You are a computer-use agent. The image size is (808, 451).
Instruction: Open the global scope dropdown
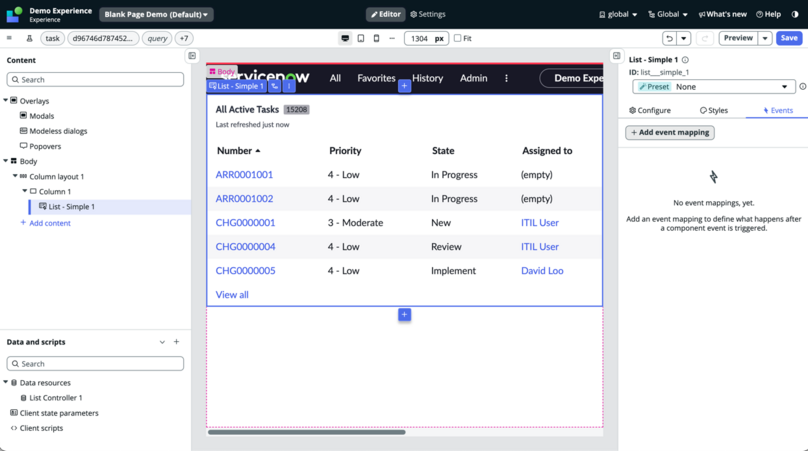(618, 14)
